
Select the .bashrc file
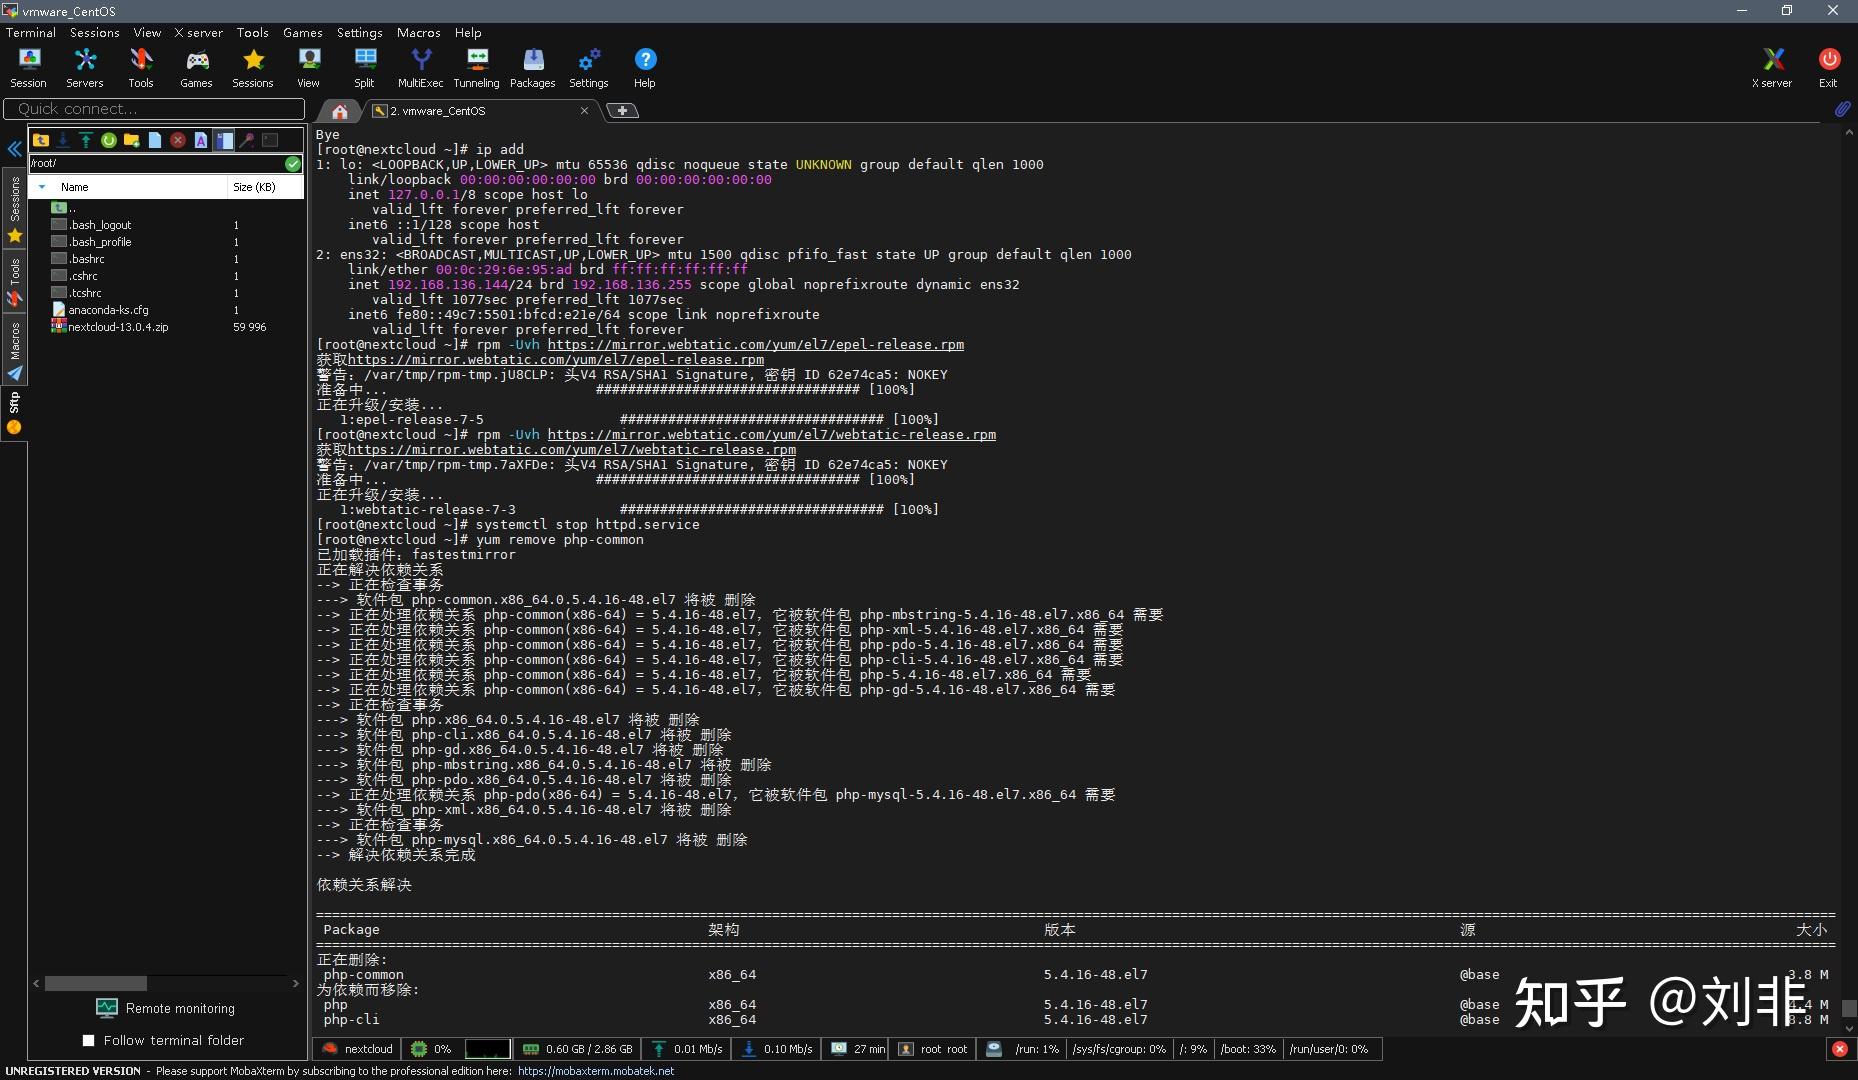87,259
